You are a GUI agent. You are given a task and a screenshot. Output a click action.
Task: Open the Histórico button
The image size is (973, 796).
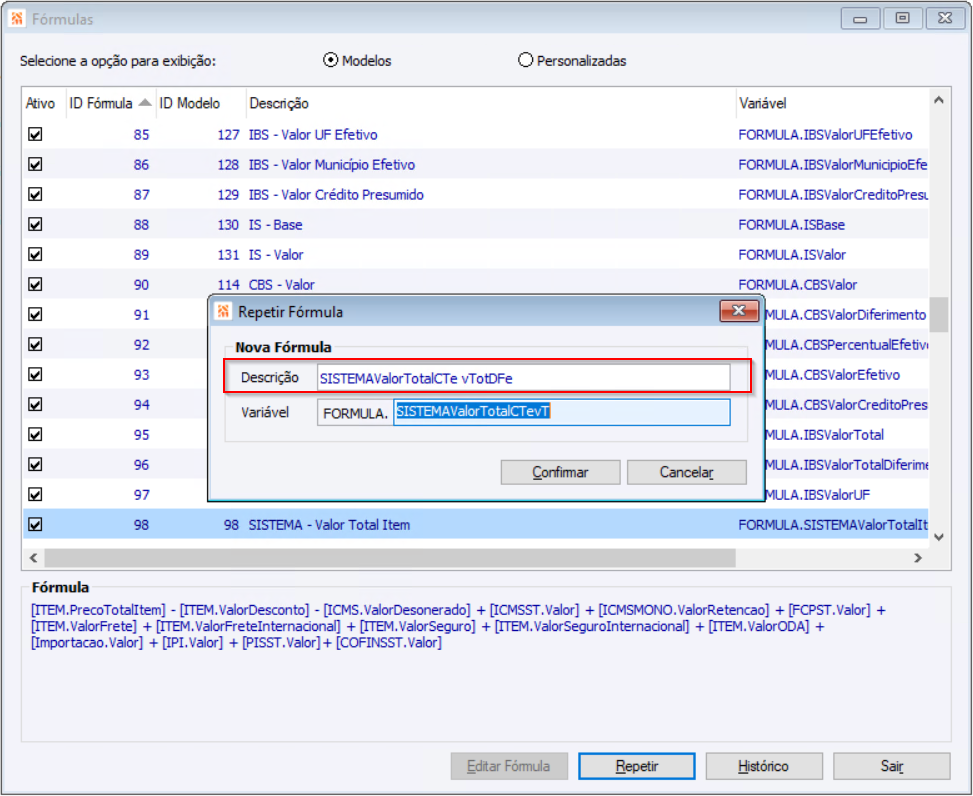[x=764, y=766]
